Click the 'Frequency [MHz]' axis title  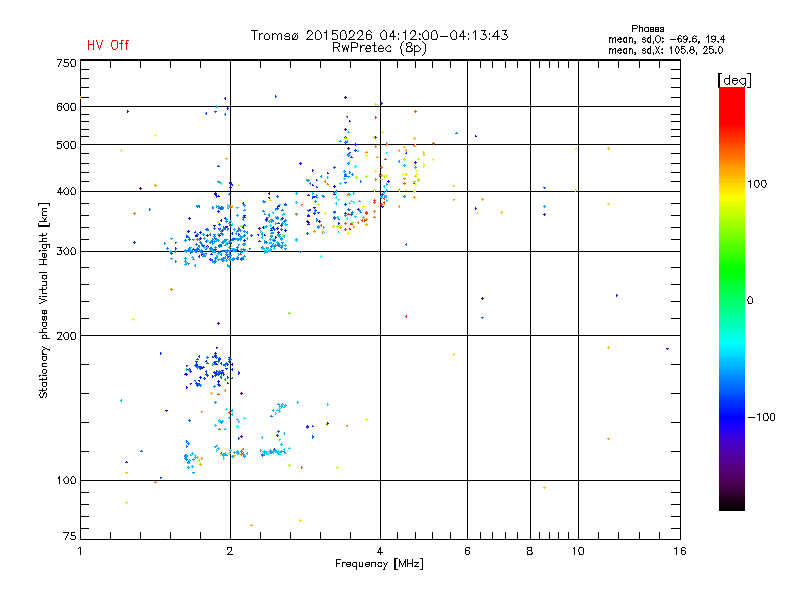[379, 564]
